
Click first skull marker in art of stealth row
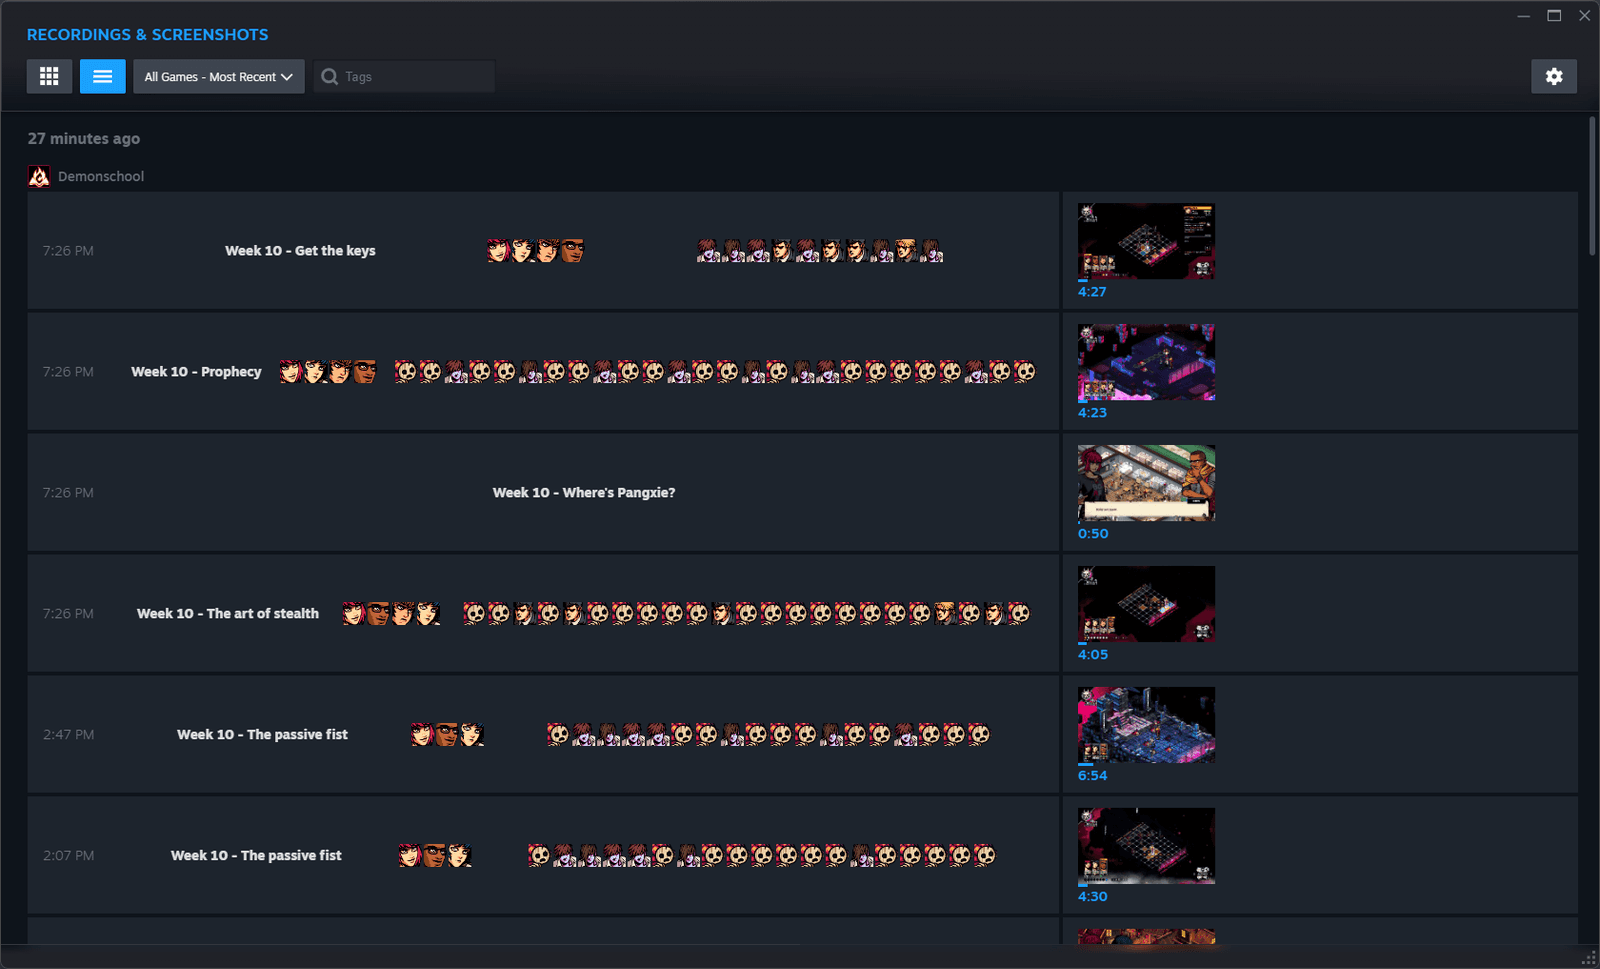(474, 613)
